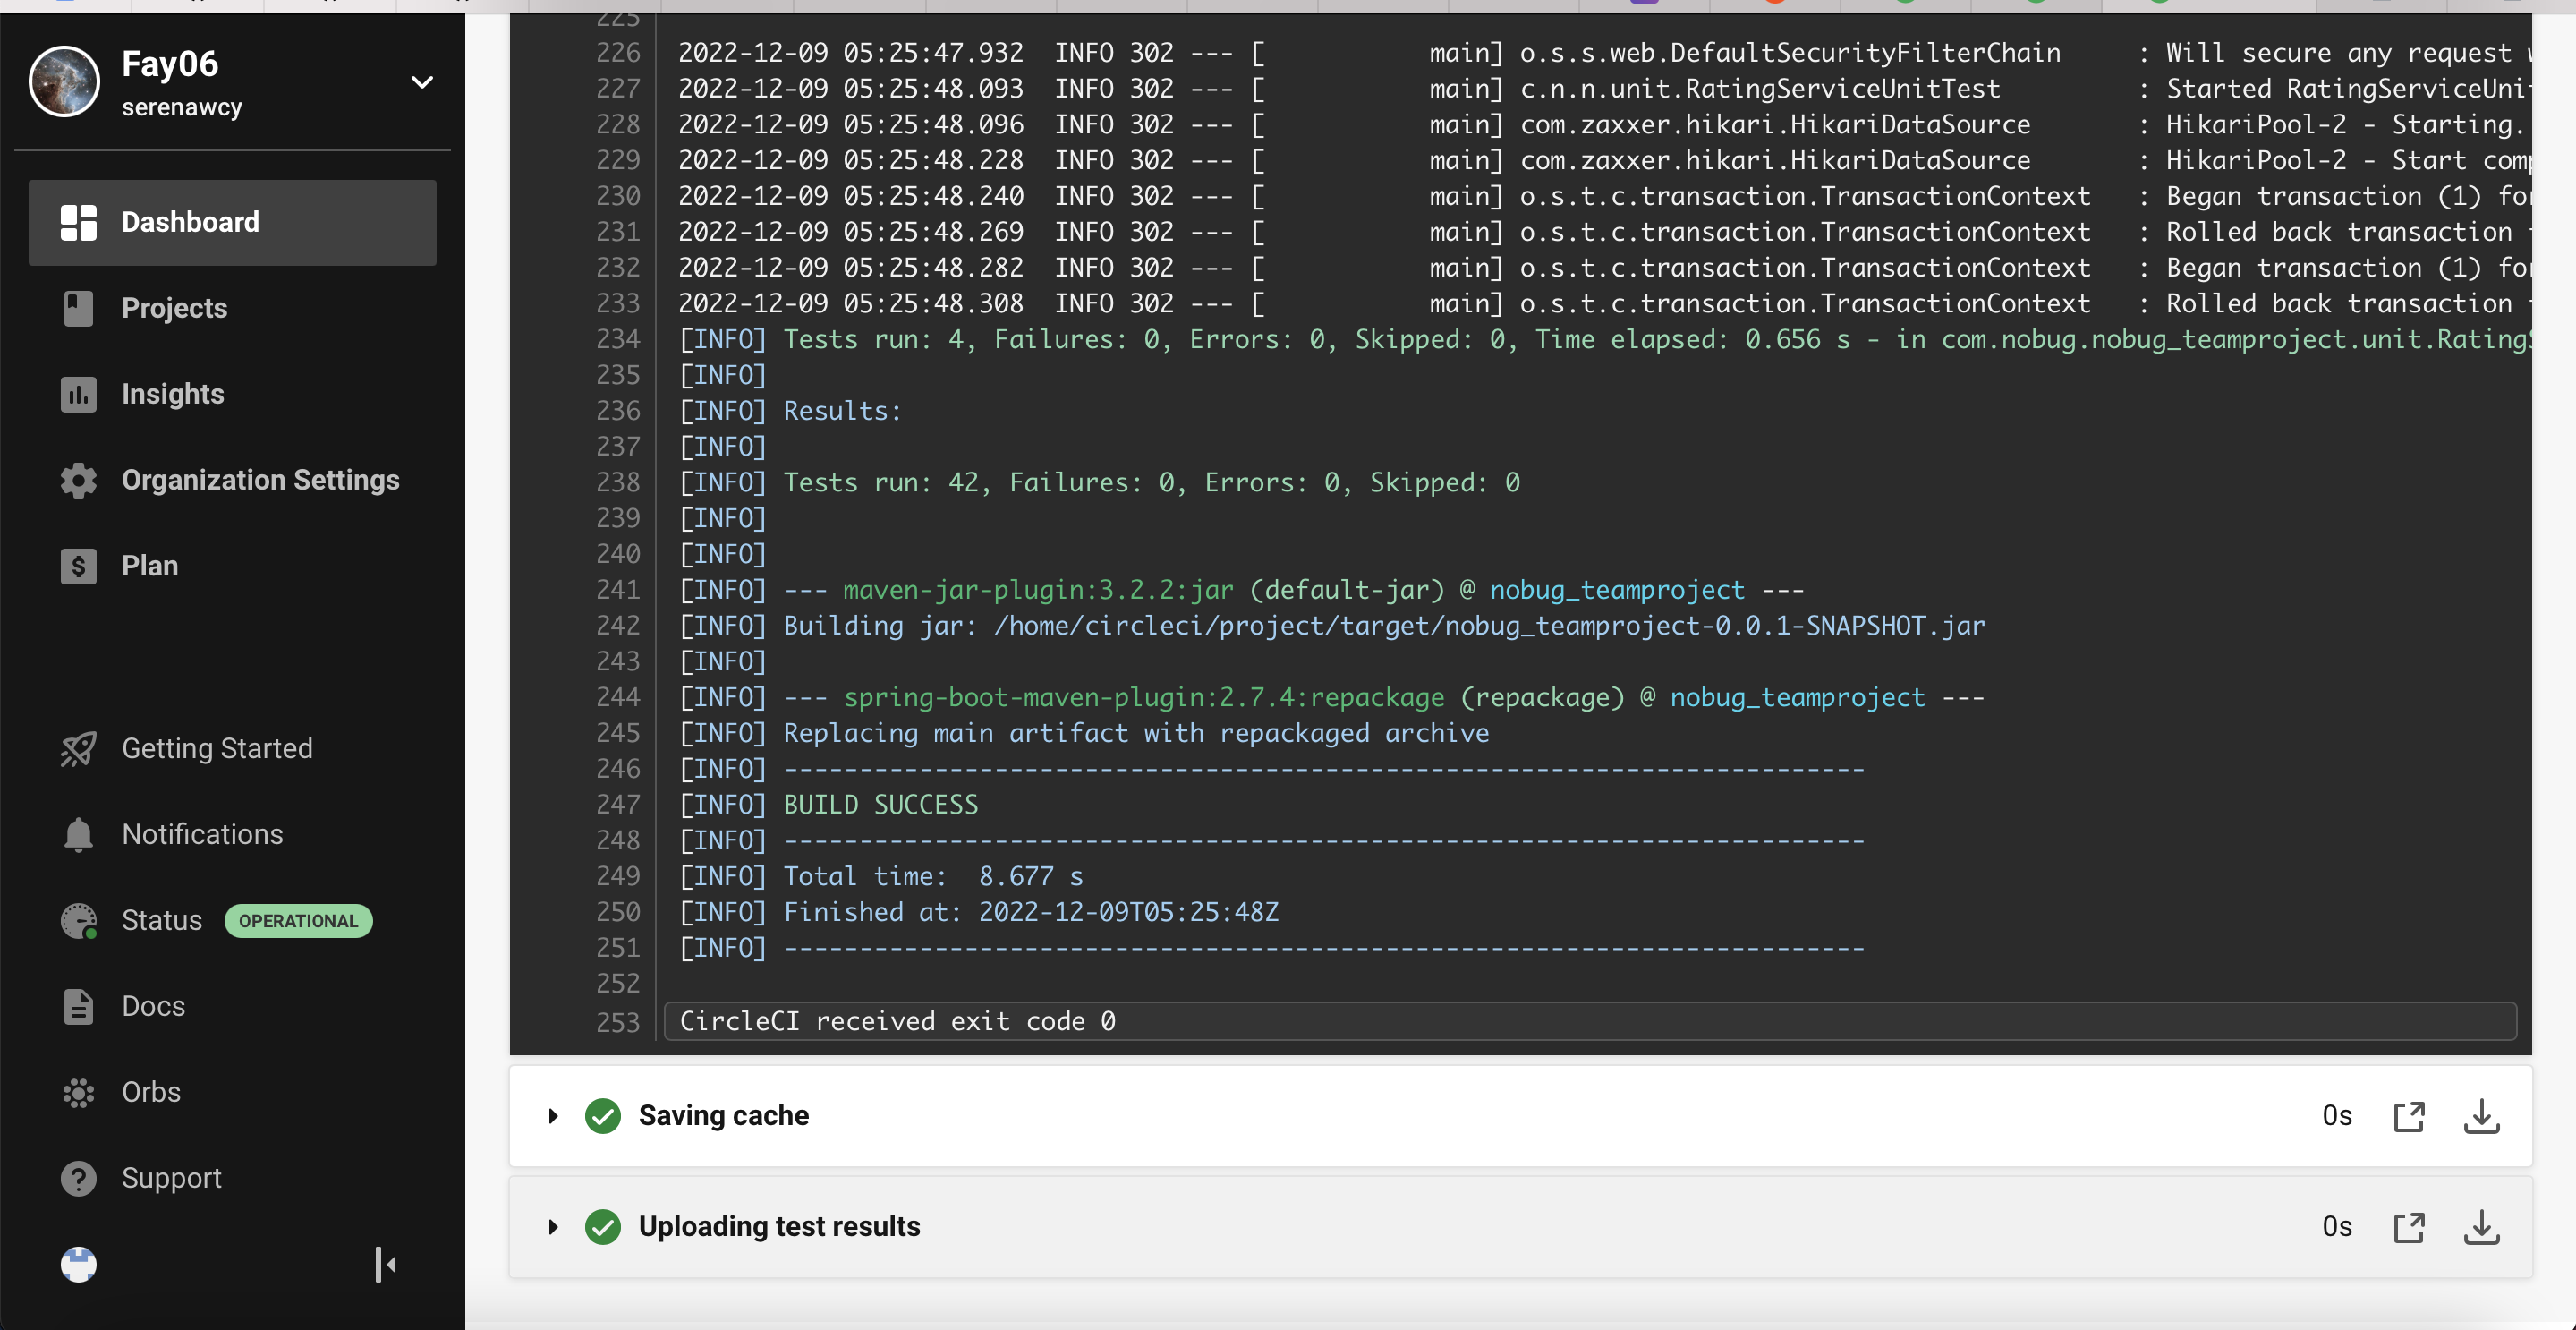The height and width of the screenshot is (1330, 2576).
Task: Select the Plan icon
Action: pyautogui.click(x=79, y=565)
